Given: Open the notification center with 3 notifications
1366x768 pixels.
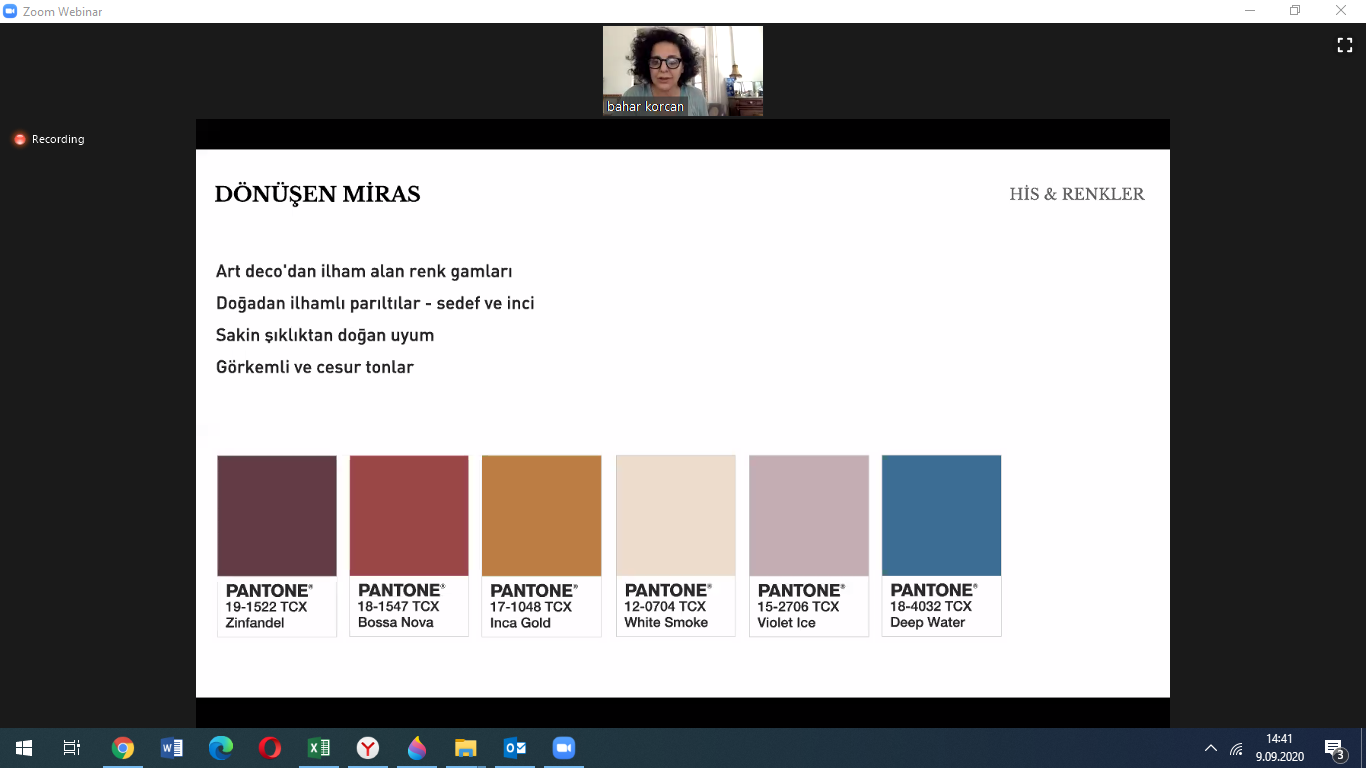Looking at the screenshot, I should click(x=1334, y=748).
